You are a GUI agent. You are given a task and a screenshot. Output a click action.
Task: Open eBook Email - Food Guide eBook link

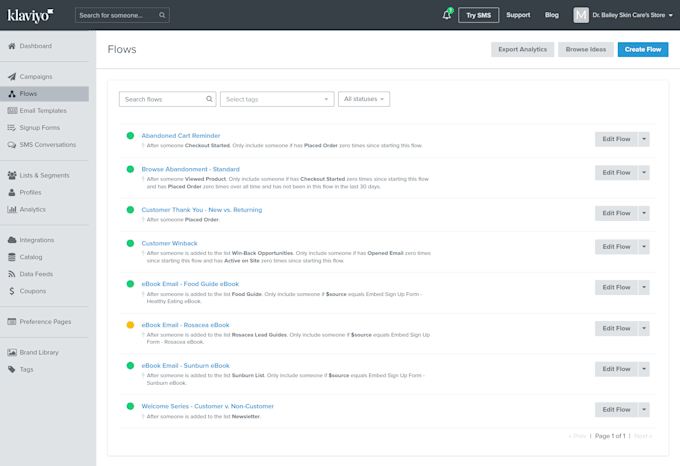[190, 284]
